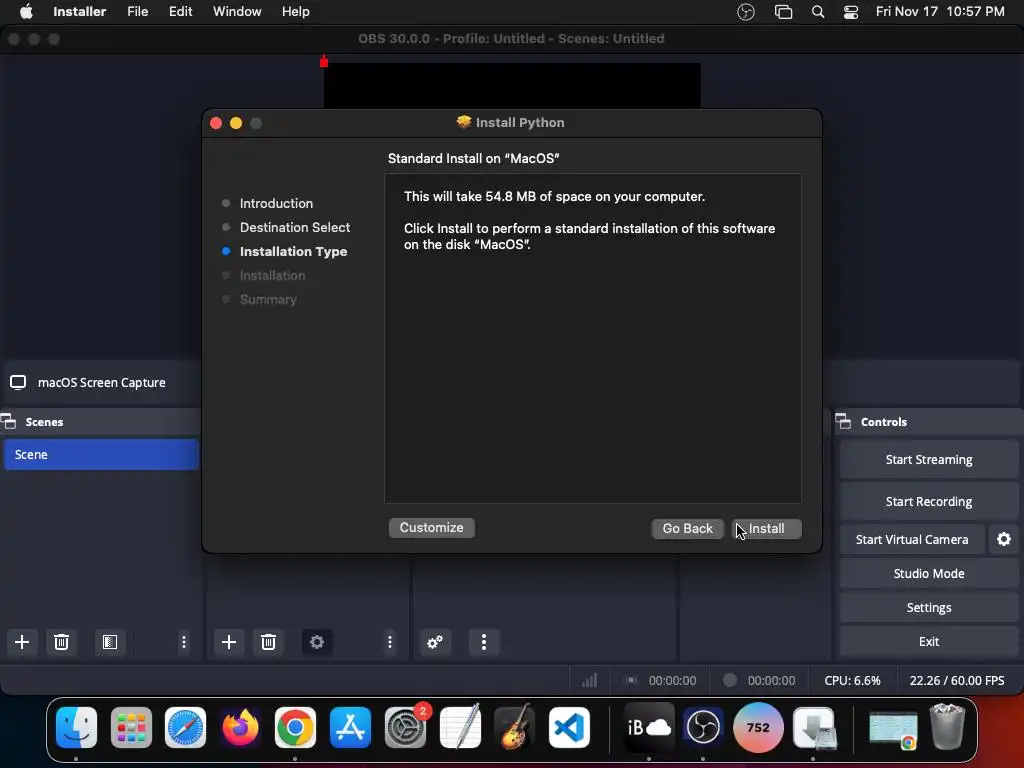
Task: Click network signal icon in OBS status bar
Action: (x=590, y=680)
